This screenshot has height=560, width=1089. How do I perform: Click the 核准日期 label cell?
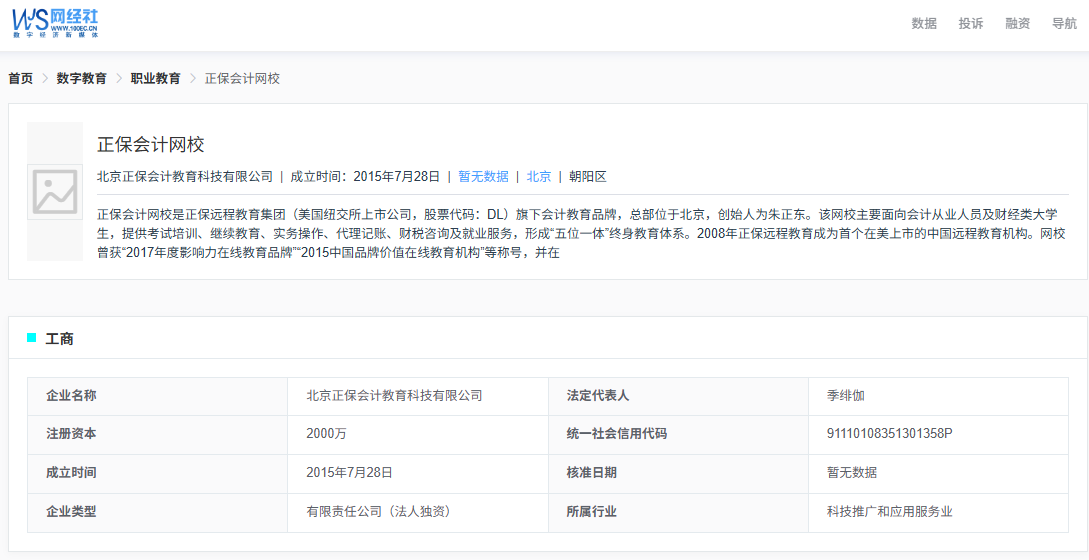(679, 474)
